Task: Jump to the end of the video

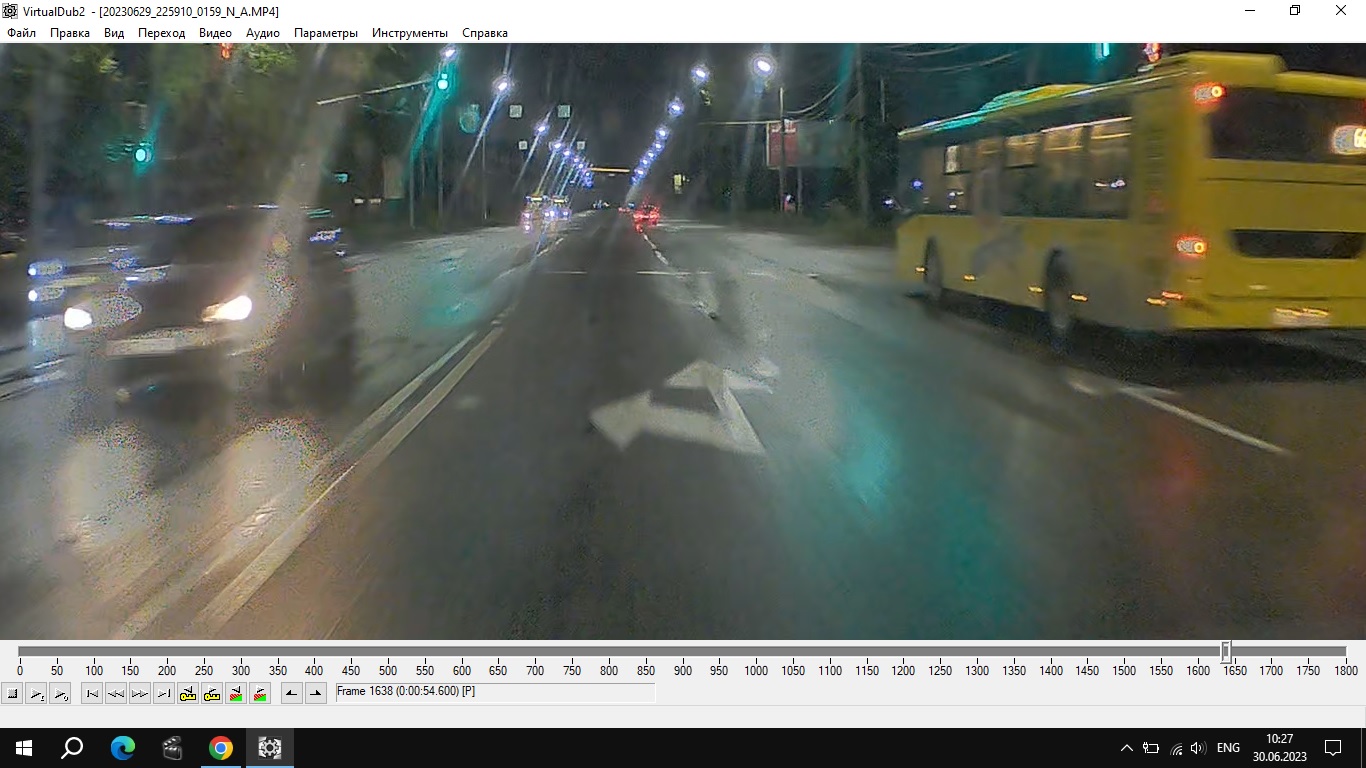Action: 164,693
